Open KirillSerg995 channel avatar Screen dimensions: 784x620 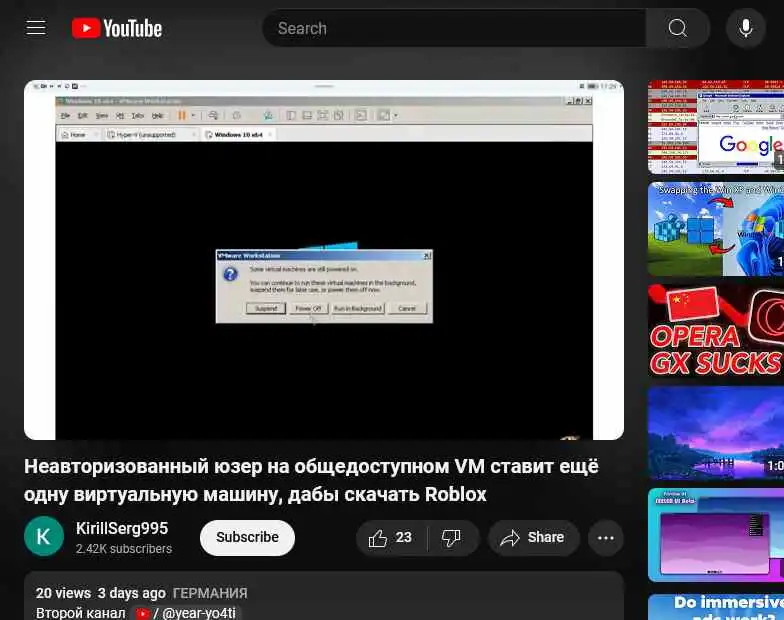click(44, 536)
